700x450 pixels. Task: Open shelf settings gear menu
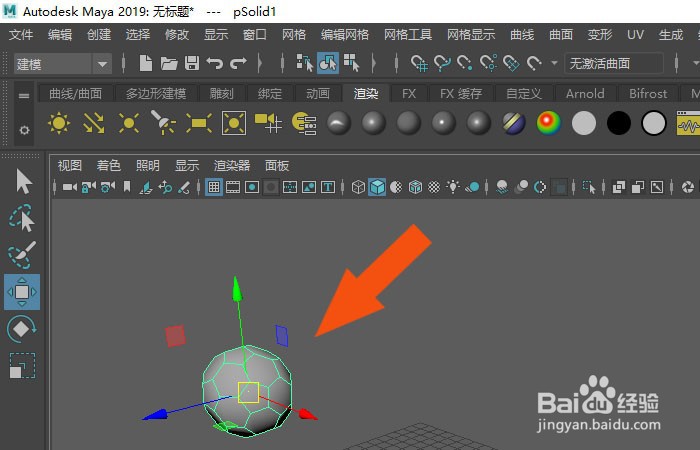pyautogui.click(x=24, y=130)
